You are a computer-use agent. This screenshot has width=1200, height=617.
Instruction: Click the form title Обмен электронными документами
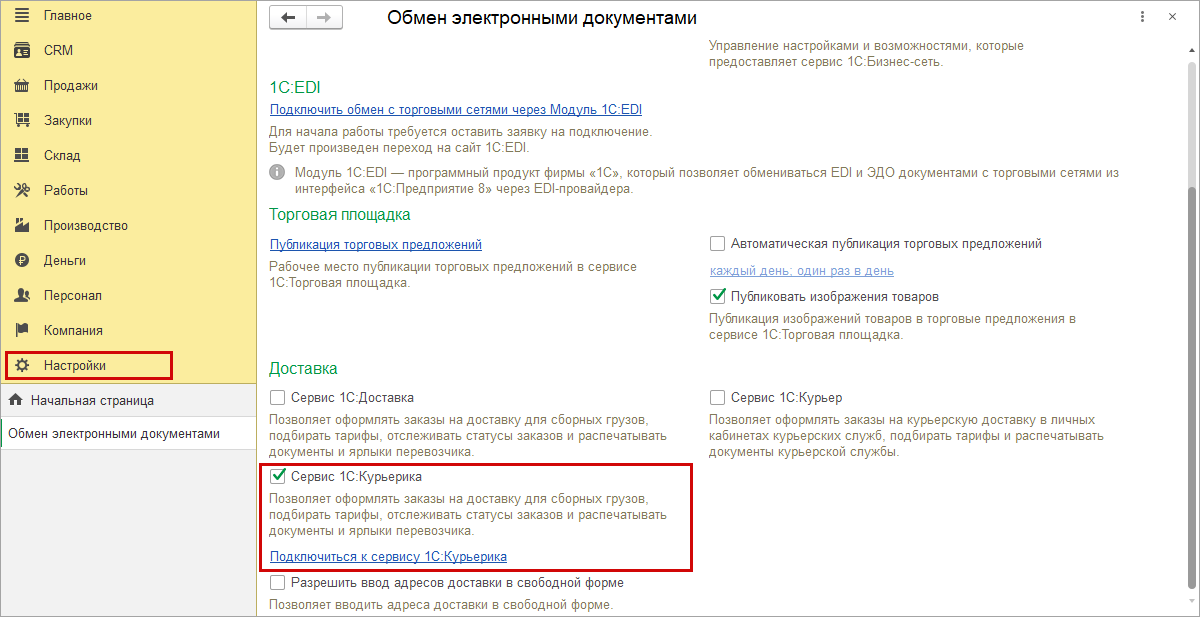(542, 18)
